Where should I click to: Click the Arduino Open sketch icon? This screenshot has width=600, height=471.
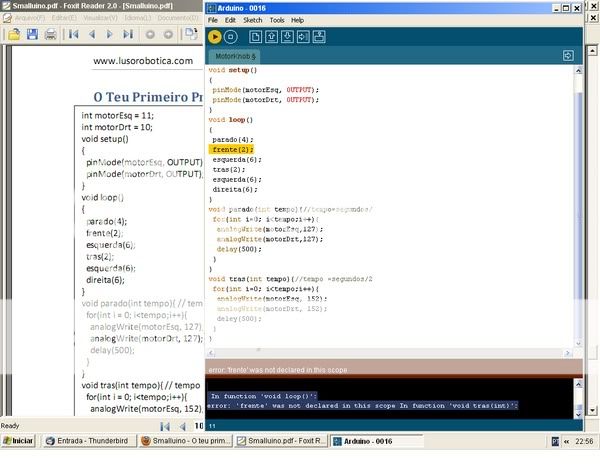(271, 37)
